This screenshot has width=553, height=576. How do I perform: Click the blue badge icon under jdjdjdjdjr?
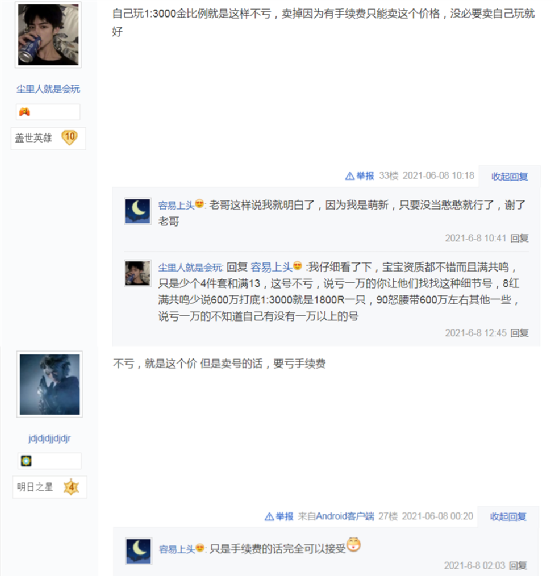(26, 461)
